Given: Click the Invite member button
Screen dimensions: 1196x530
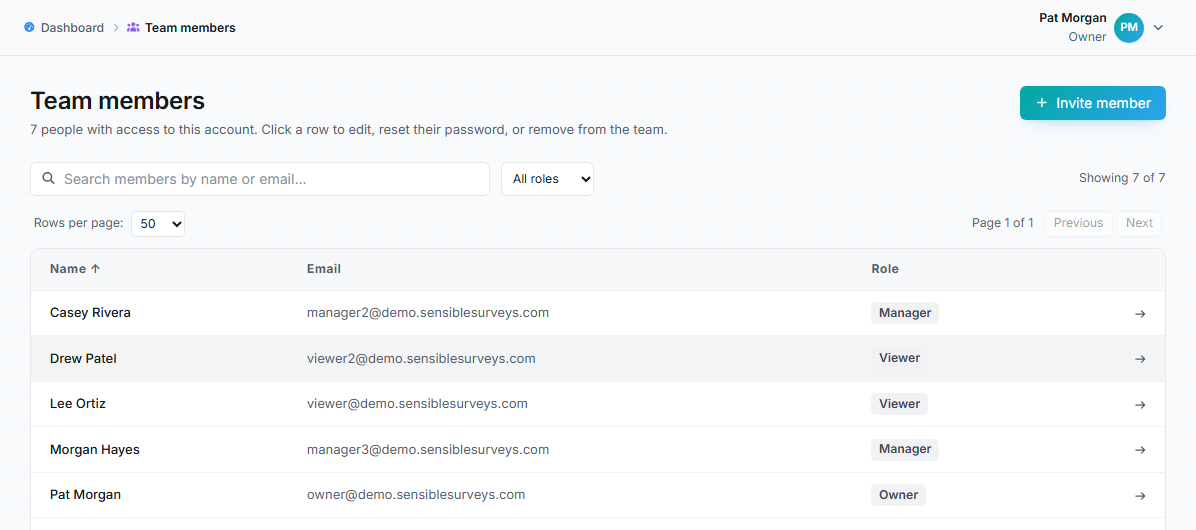Looking at the screenshot, I should (x=1092, y=103).
